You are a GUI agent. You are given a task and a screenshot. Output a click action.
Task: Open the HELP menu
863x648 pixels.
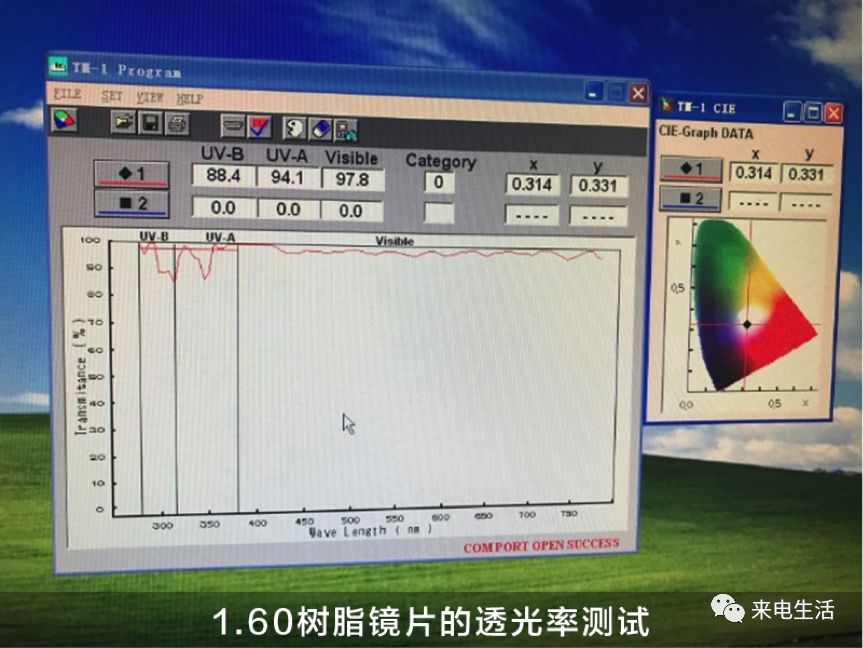190,99
